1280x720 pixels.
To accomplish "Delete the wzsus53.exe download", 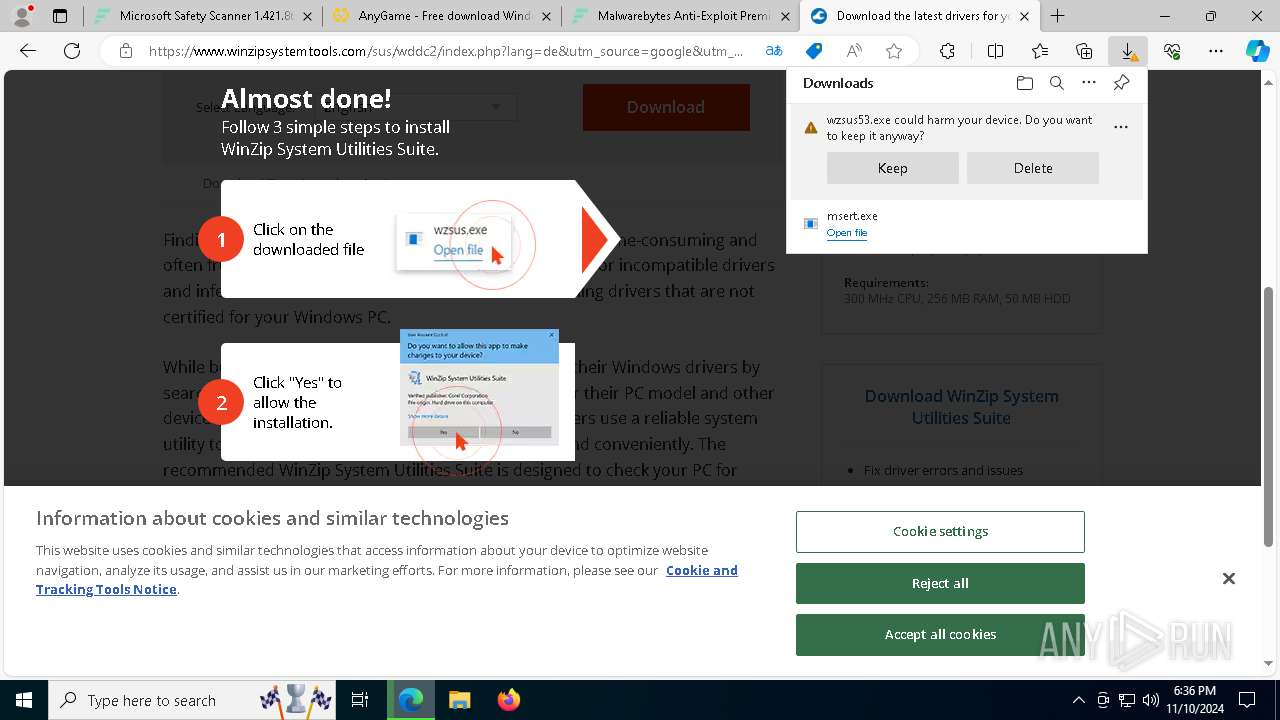I will (x=1033, y=168).
